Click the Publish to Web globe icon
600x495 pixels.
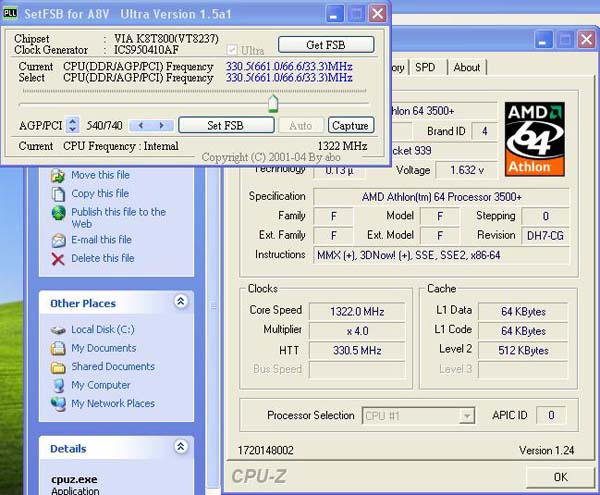coord(59,213)
